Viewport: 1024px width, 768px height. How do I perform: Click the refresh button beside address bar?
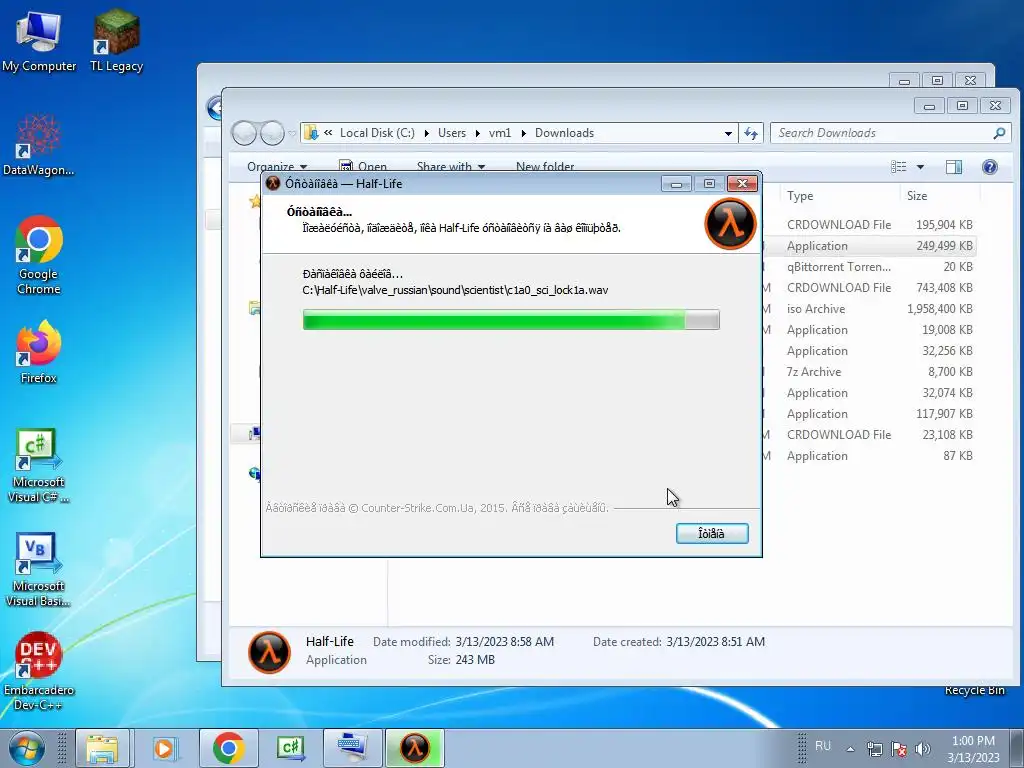click(751, 133)
